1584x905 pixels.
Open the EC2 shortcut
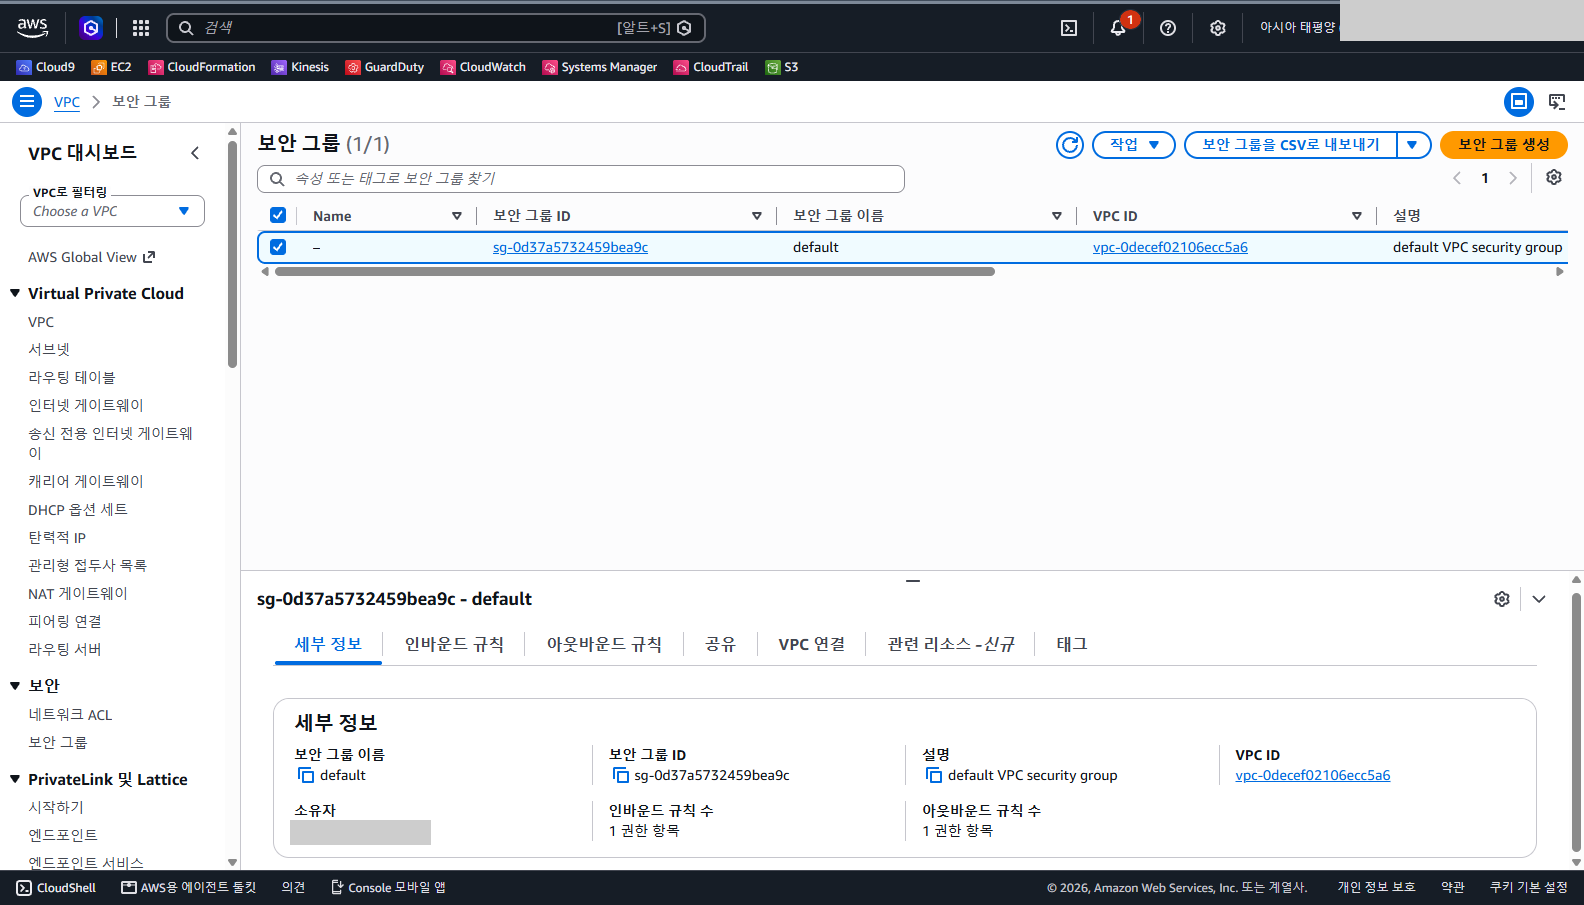pos(111,67)
